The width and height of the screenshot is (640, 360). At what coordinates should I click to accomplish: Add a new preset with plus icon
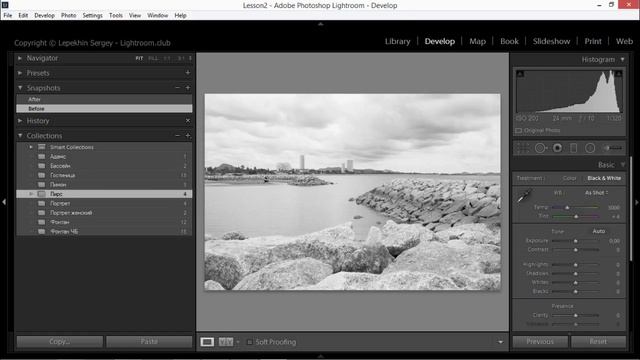188,73
